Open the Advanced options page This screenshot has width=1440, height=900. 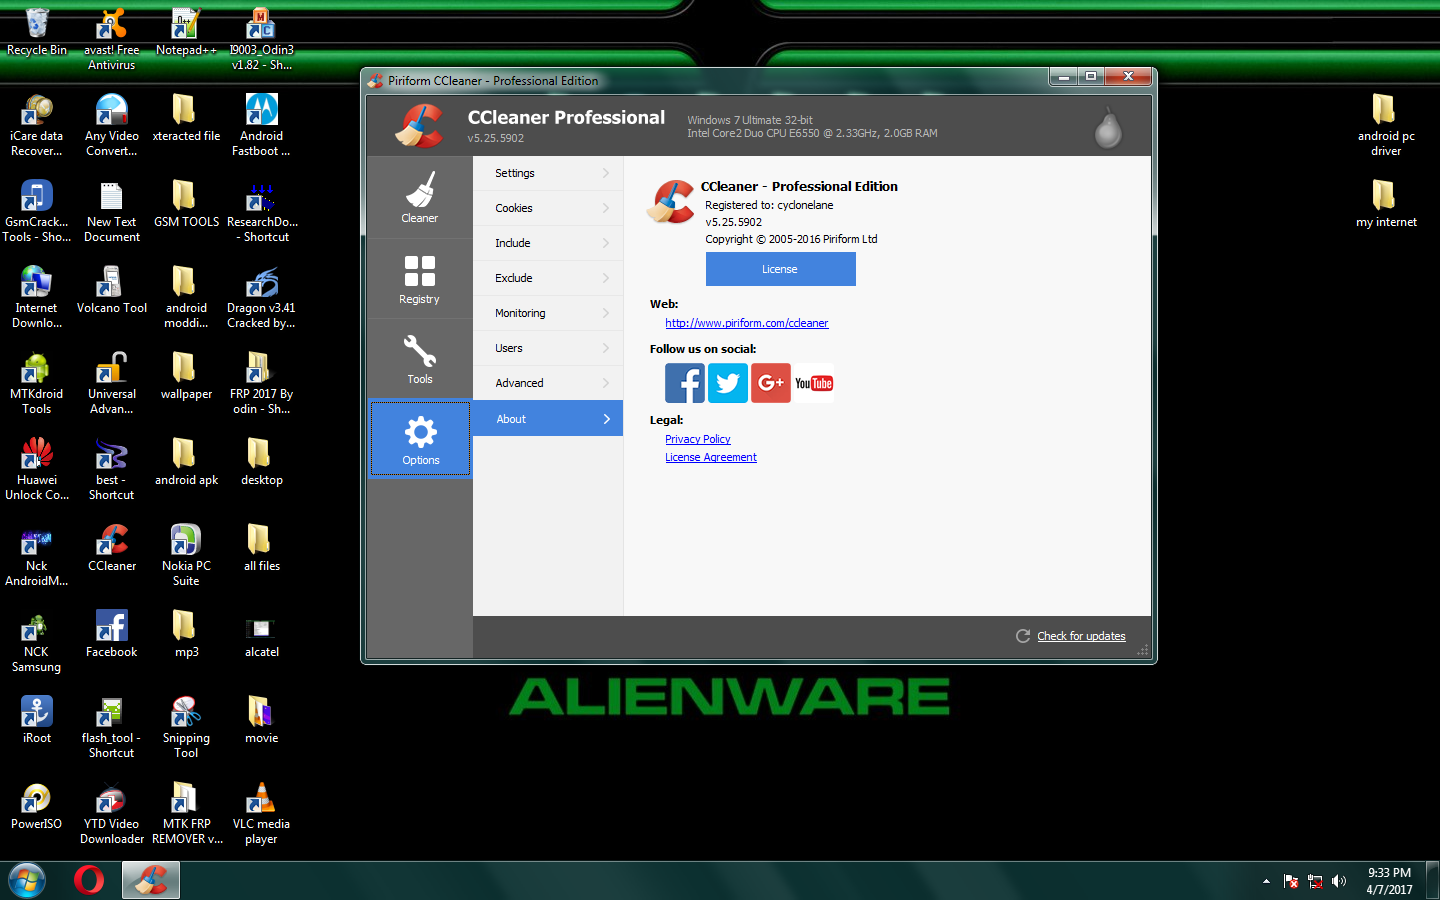pos(548,383)
